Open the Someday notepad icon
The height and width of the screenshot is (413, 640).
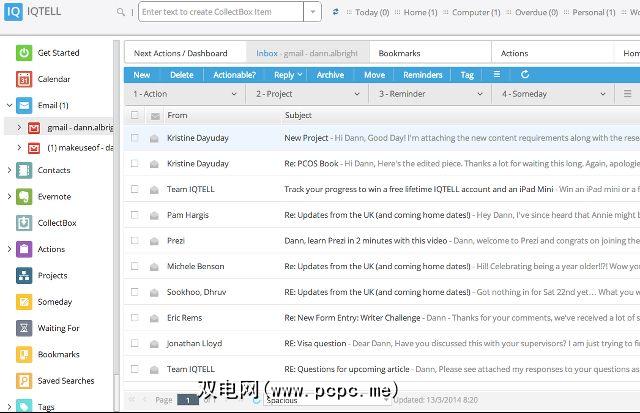coord(24,302)
